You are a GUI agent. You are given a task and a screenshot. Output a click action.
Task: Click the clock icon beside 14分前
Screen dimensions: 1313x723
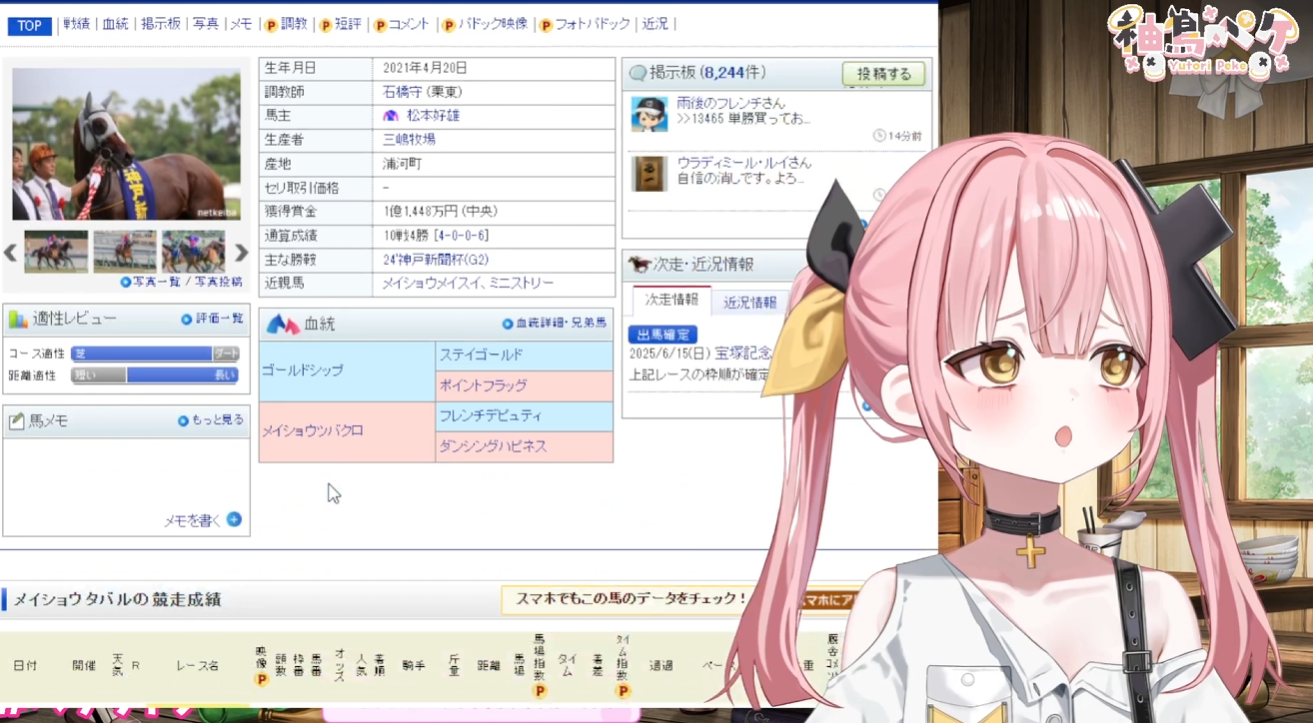[x=879, y=136]
